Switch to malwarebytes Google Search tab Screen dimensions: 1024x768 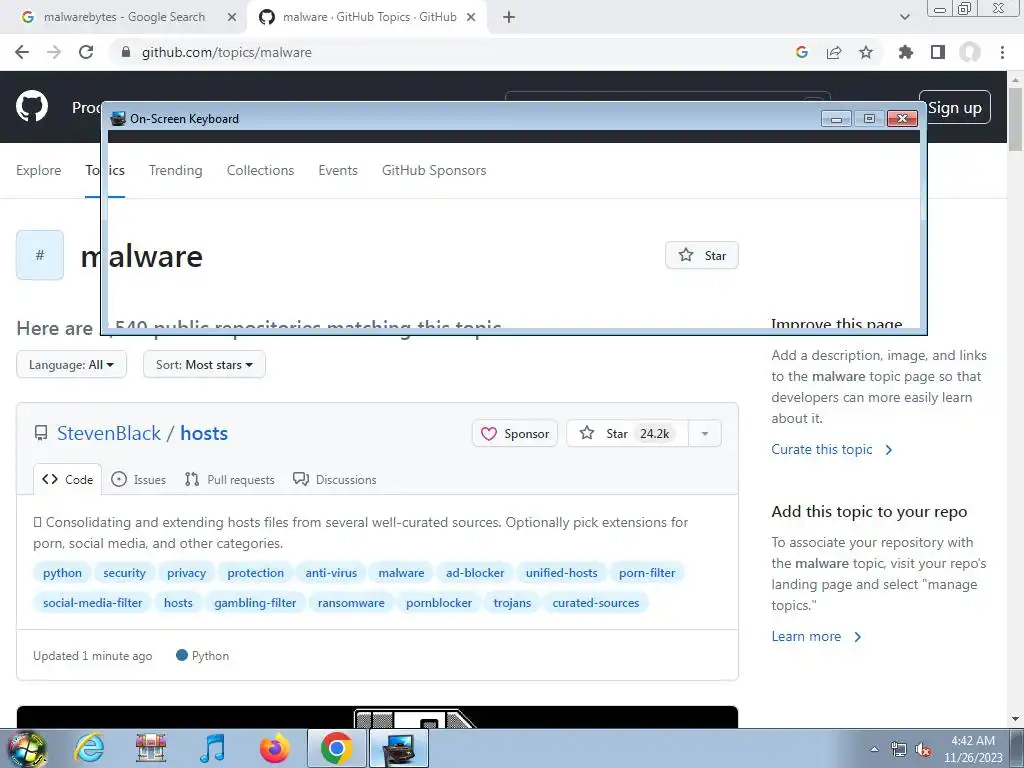(x=124, y=17)
